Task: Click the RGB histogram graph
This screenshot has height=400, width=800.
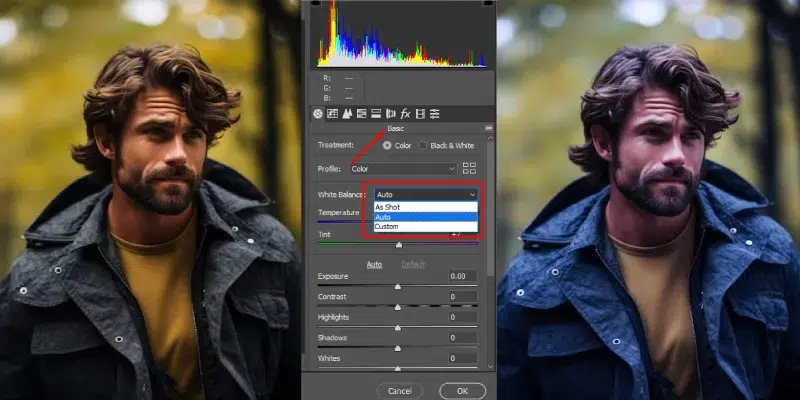Action: click(402, 34)
